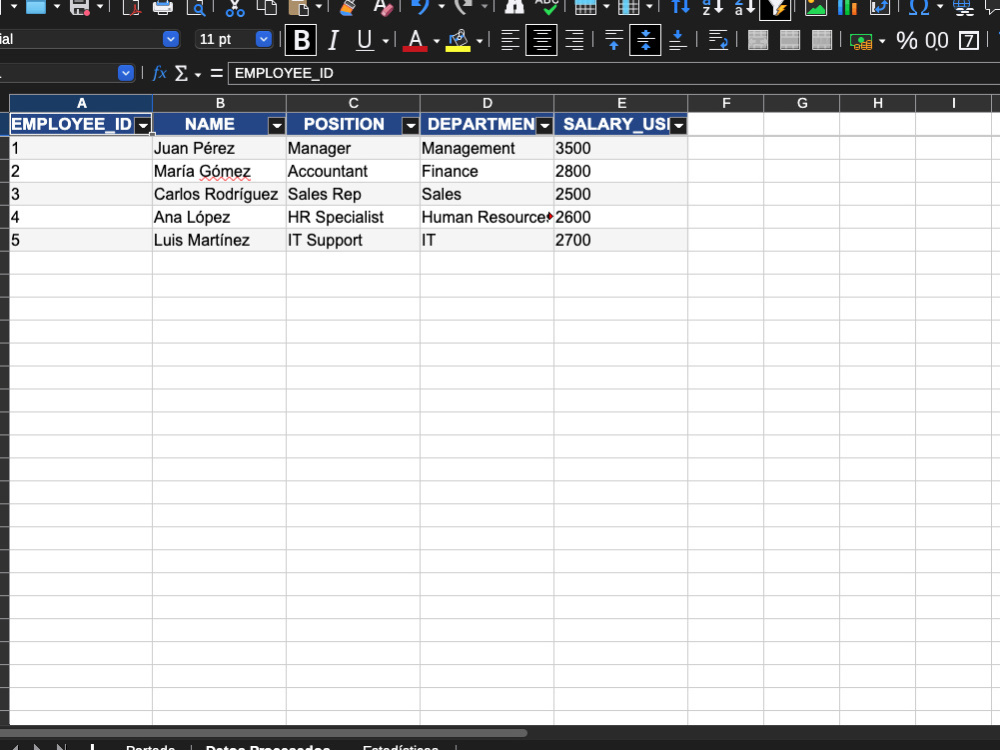
Task: Open the font name dropdown
Action: (x=170, y=39)
